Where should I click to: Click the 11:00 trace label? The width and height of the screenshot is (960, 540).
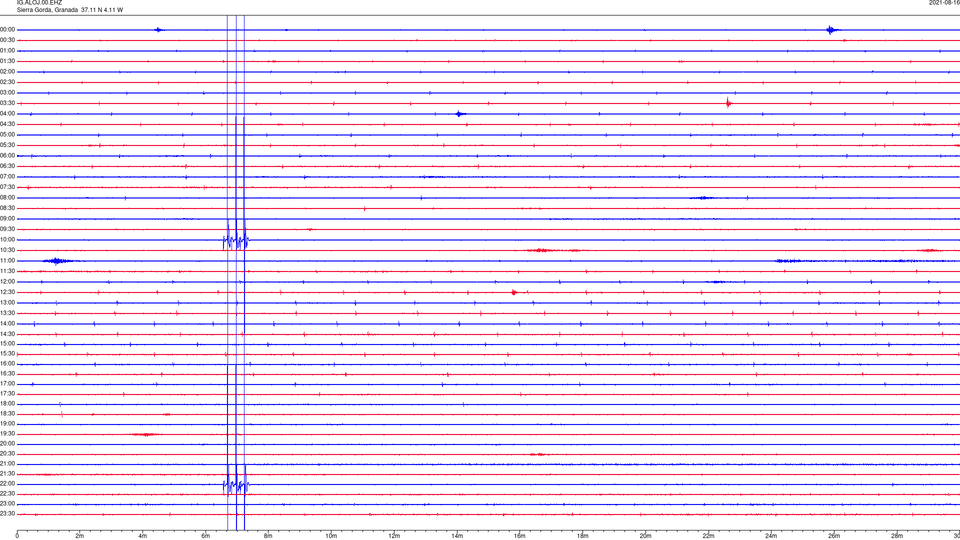click(7, 261)
